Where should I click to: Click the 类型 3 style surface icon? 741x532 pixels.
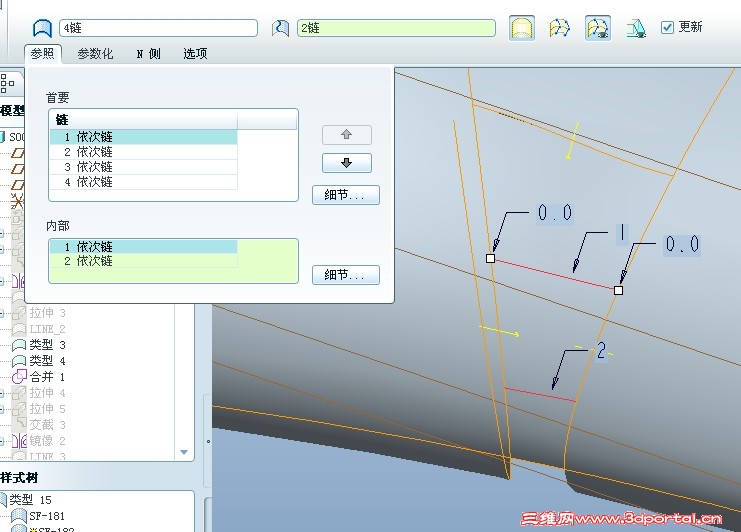(19, 345)
